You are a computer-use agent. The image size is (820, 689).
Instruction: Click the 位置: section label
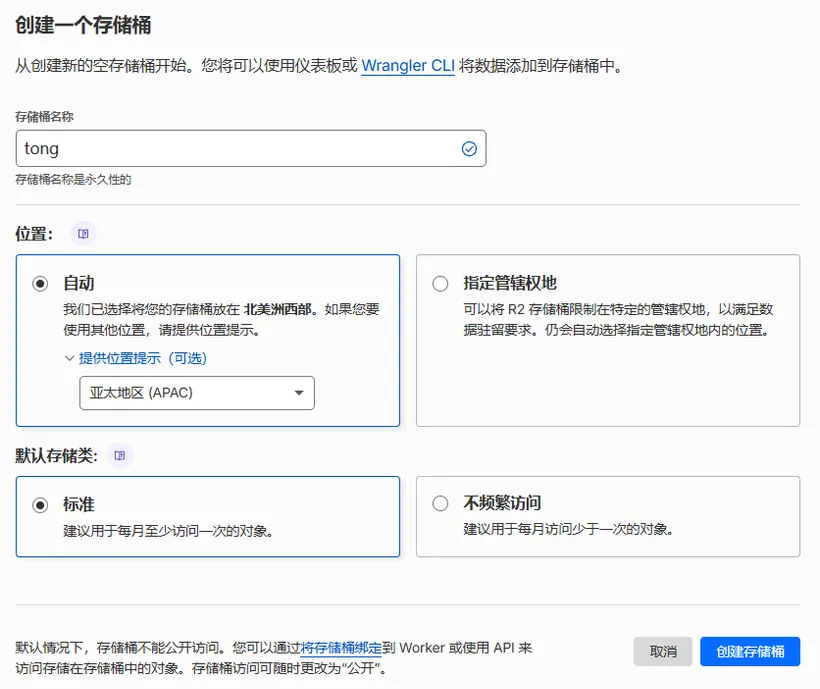pos(35,234)
